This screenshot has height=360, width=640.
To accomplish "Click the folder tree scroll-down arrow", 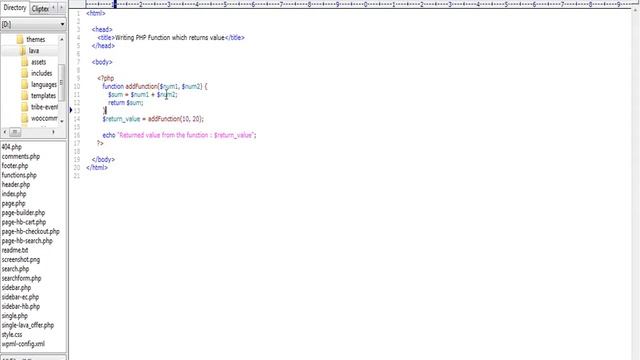I will [x=62, y=121].
